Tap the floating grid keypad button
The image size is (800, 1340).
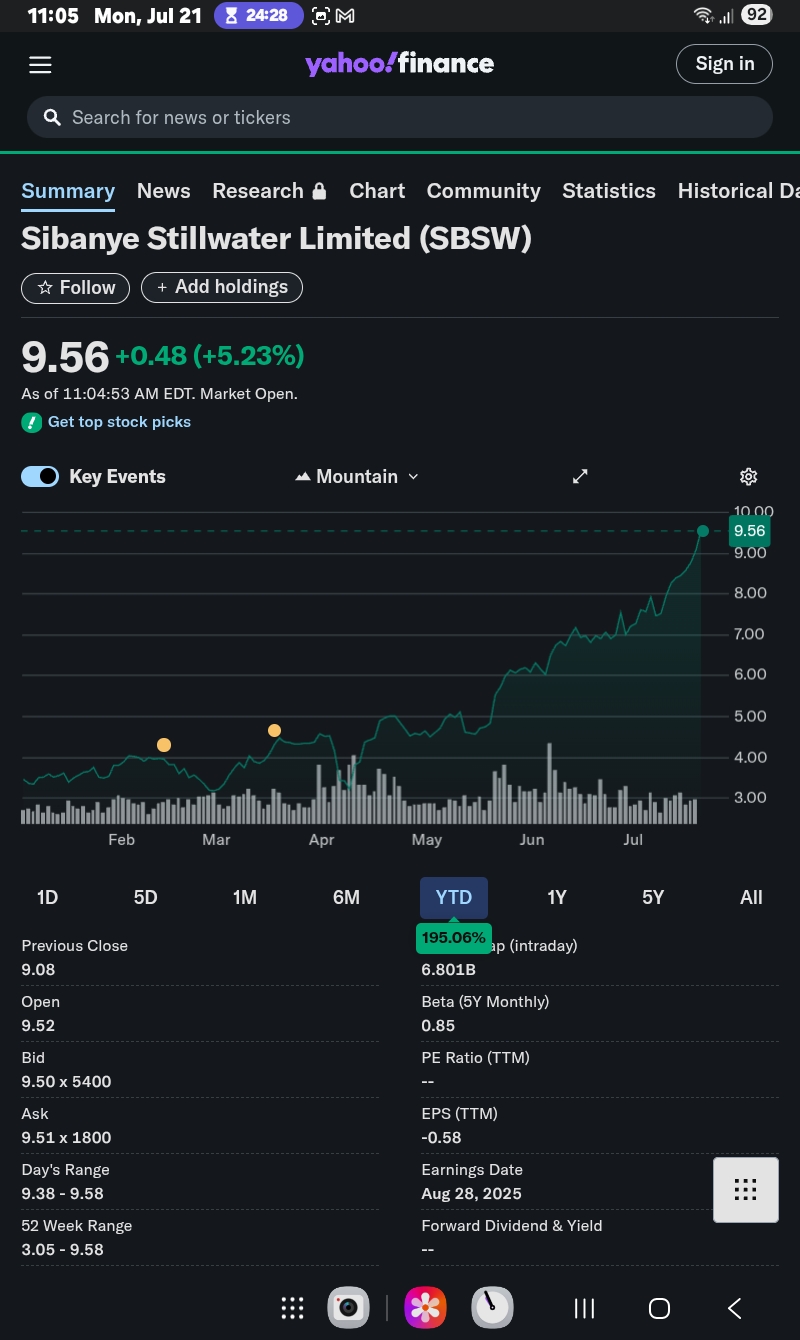746,1190
